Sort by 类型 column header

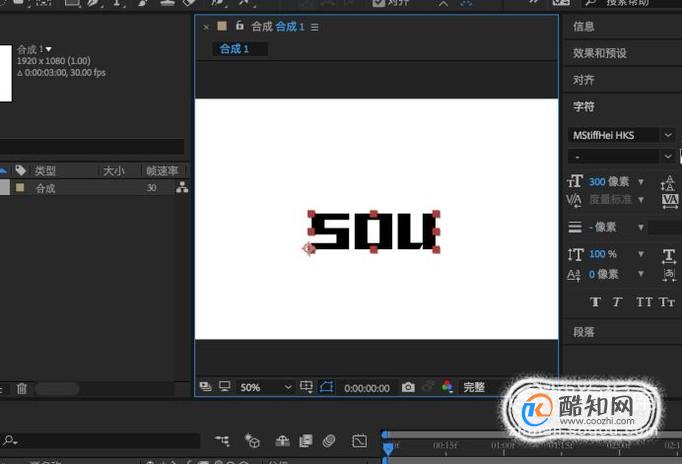[45, 171]
